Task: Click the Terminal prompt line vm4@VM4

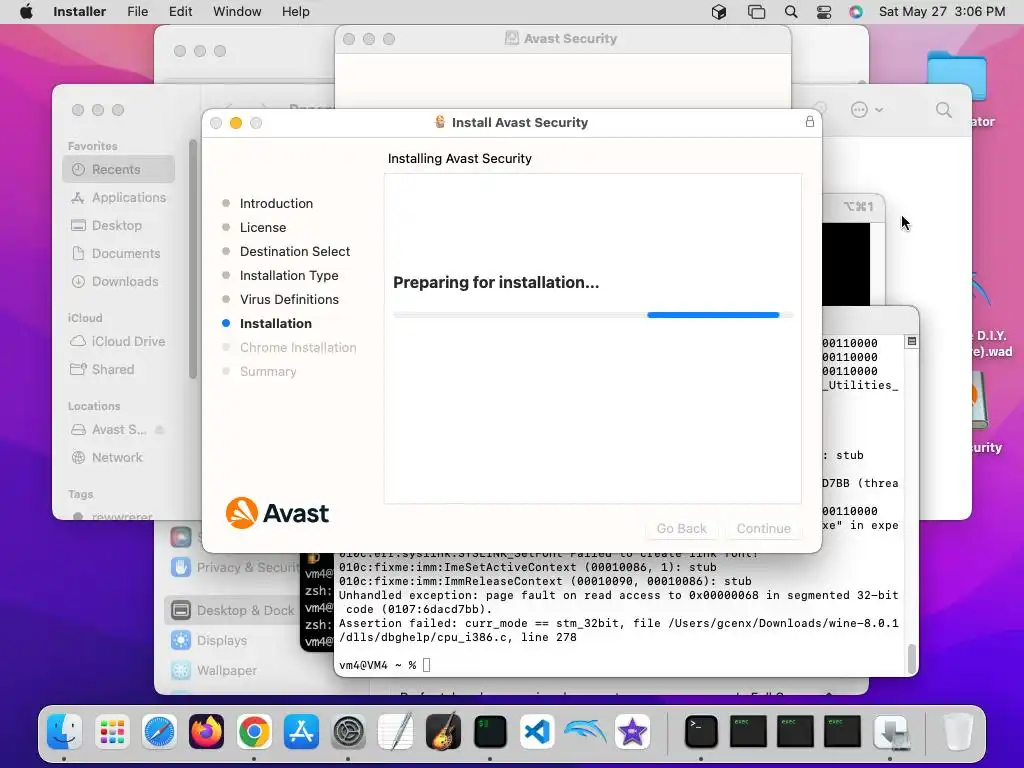Action: point(385,665)
